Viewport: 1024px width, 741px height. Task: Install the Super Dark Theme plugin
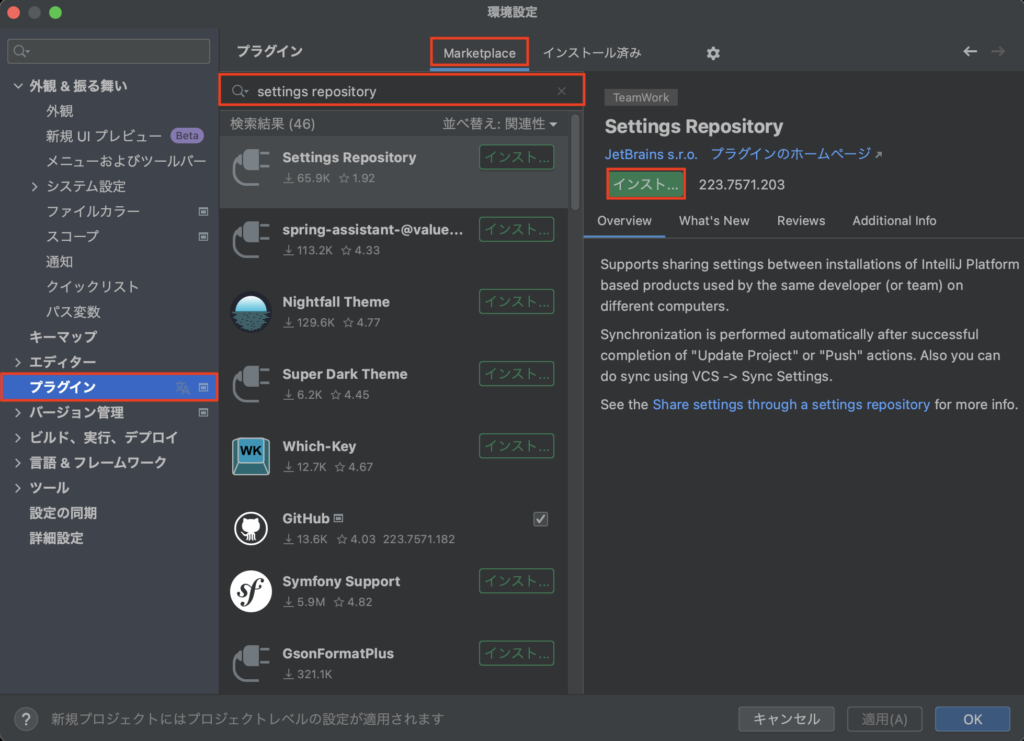pyautogui.click(x=517, y=373)
